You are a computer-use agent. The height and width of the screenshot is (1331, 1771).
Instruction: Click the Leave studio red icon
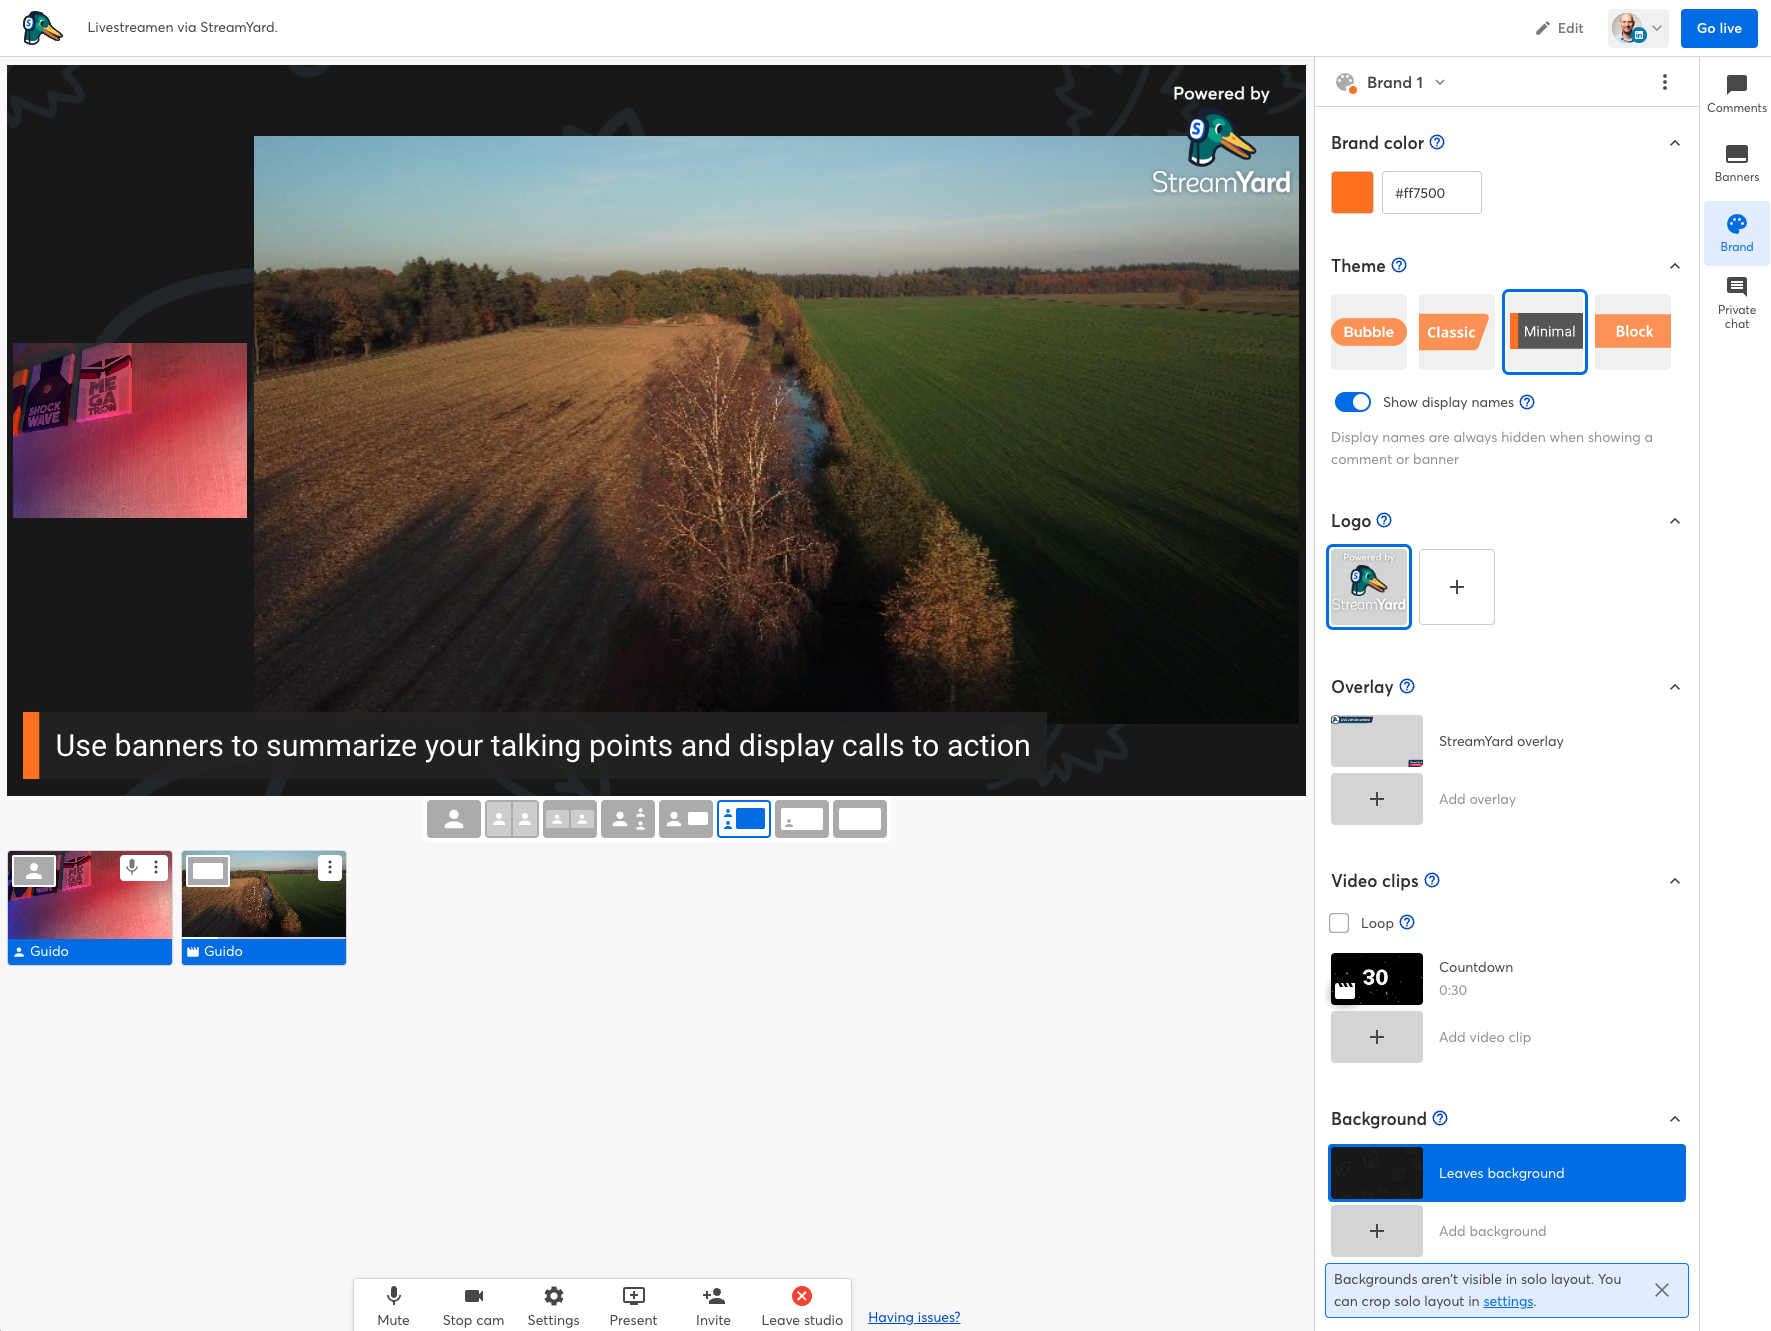pos(802,1296)
